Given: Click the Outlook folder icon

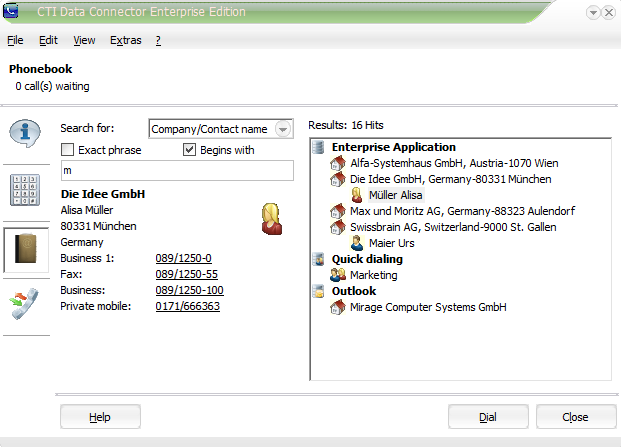Looking at the screenshot, I should pos(319,291).
